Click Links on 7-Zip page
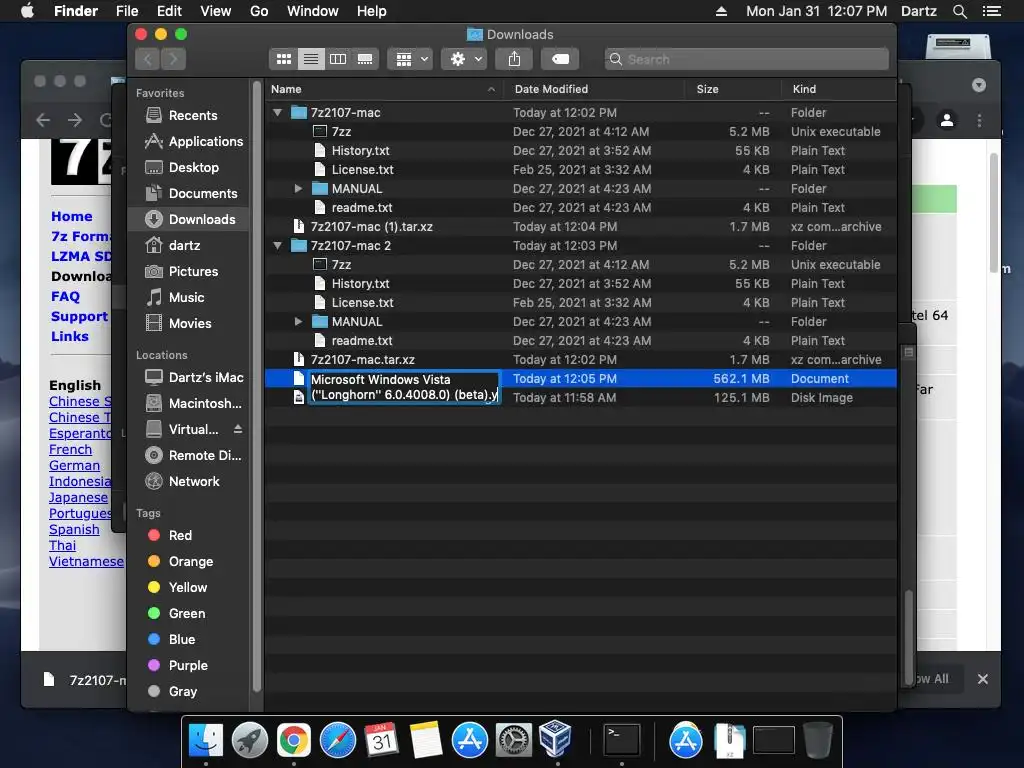The image size is (1024, 768). tap(70, 336)
